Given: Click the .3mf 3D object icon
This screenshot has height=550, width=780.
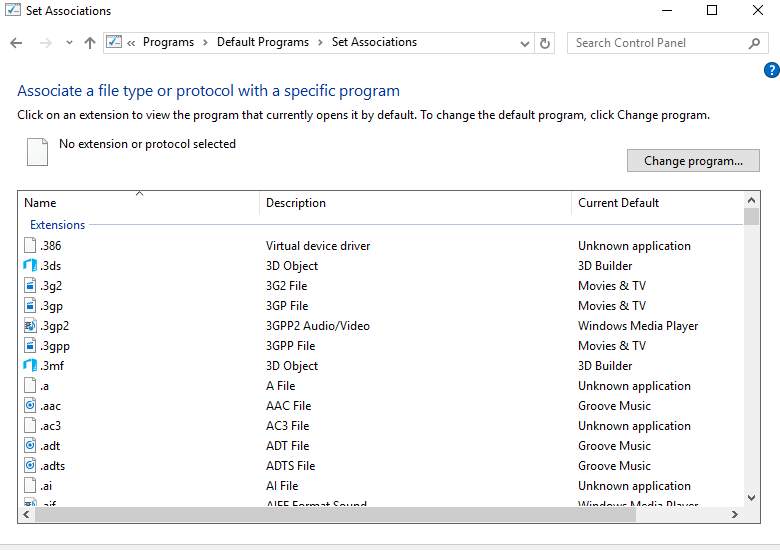Looking at the screenshot, I should [x=30, y=366].
